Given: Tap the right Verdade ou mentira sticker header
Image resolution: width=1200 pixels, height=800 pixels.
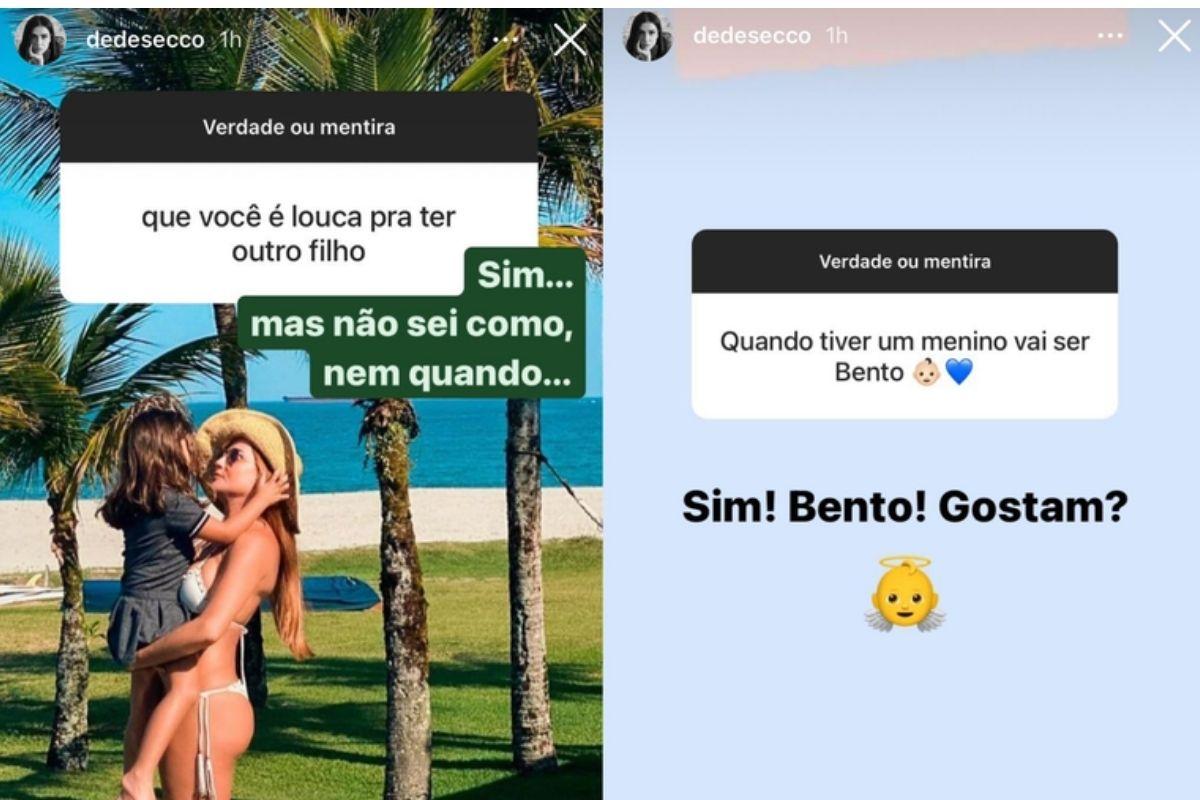Looking at the screenshot, I should click(x=905, y=262).
